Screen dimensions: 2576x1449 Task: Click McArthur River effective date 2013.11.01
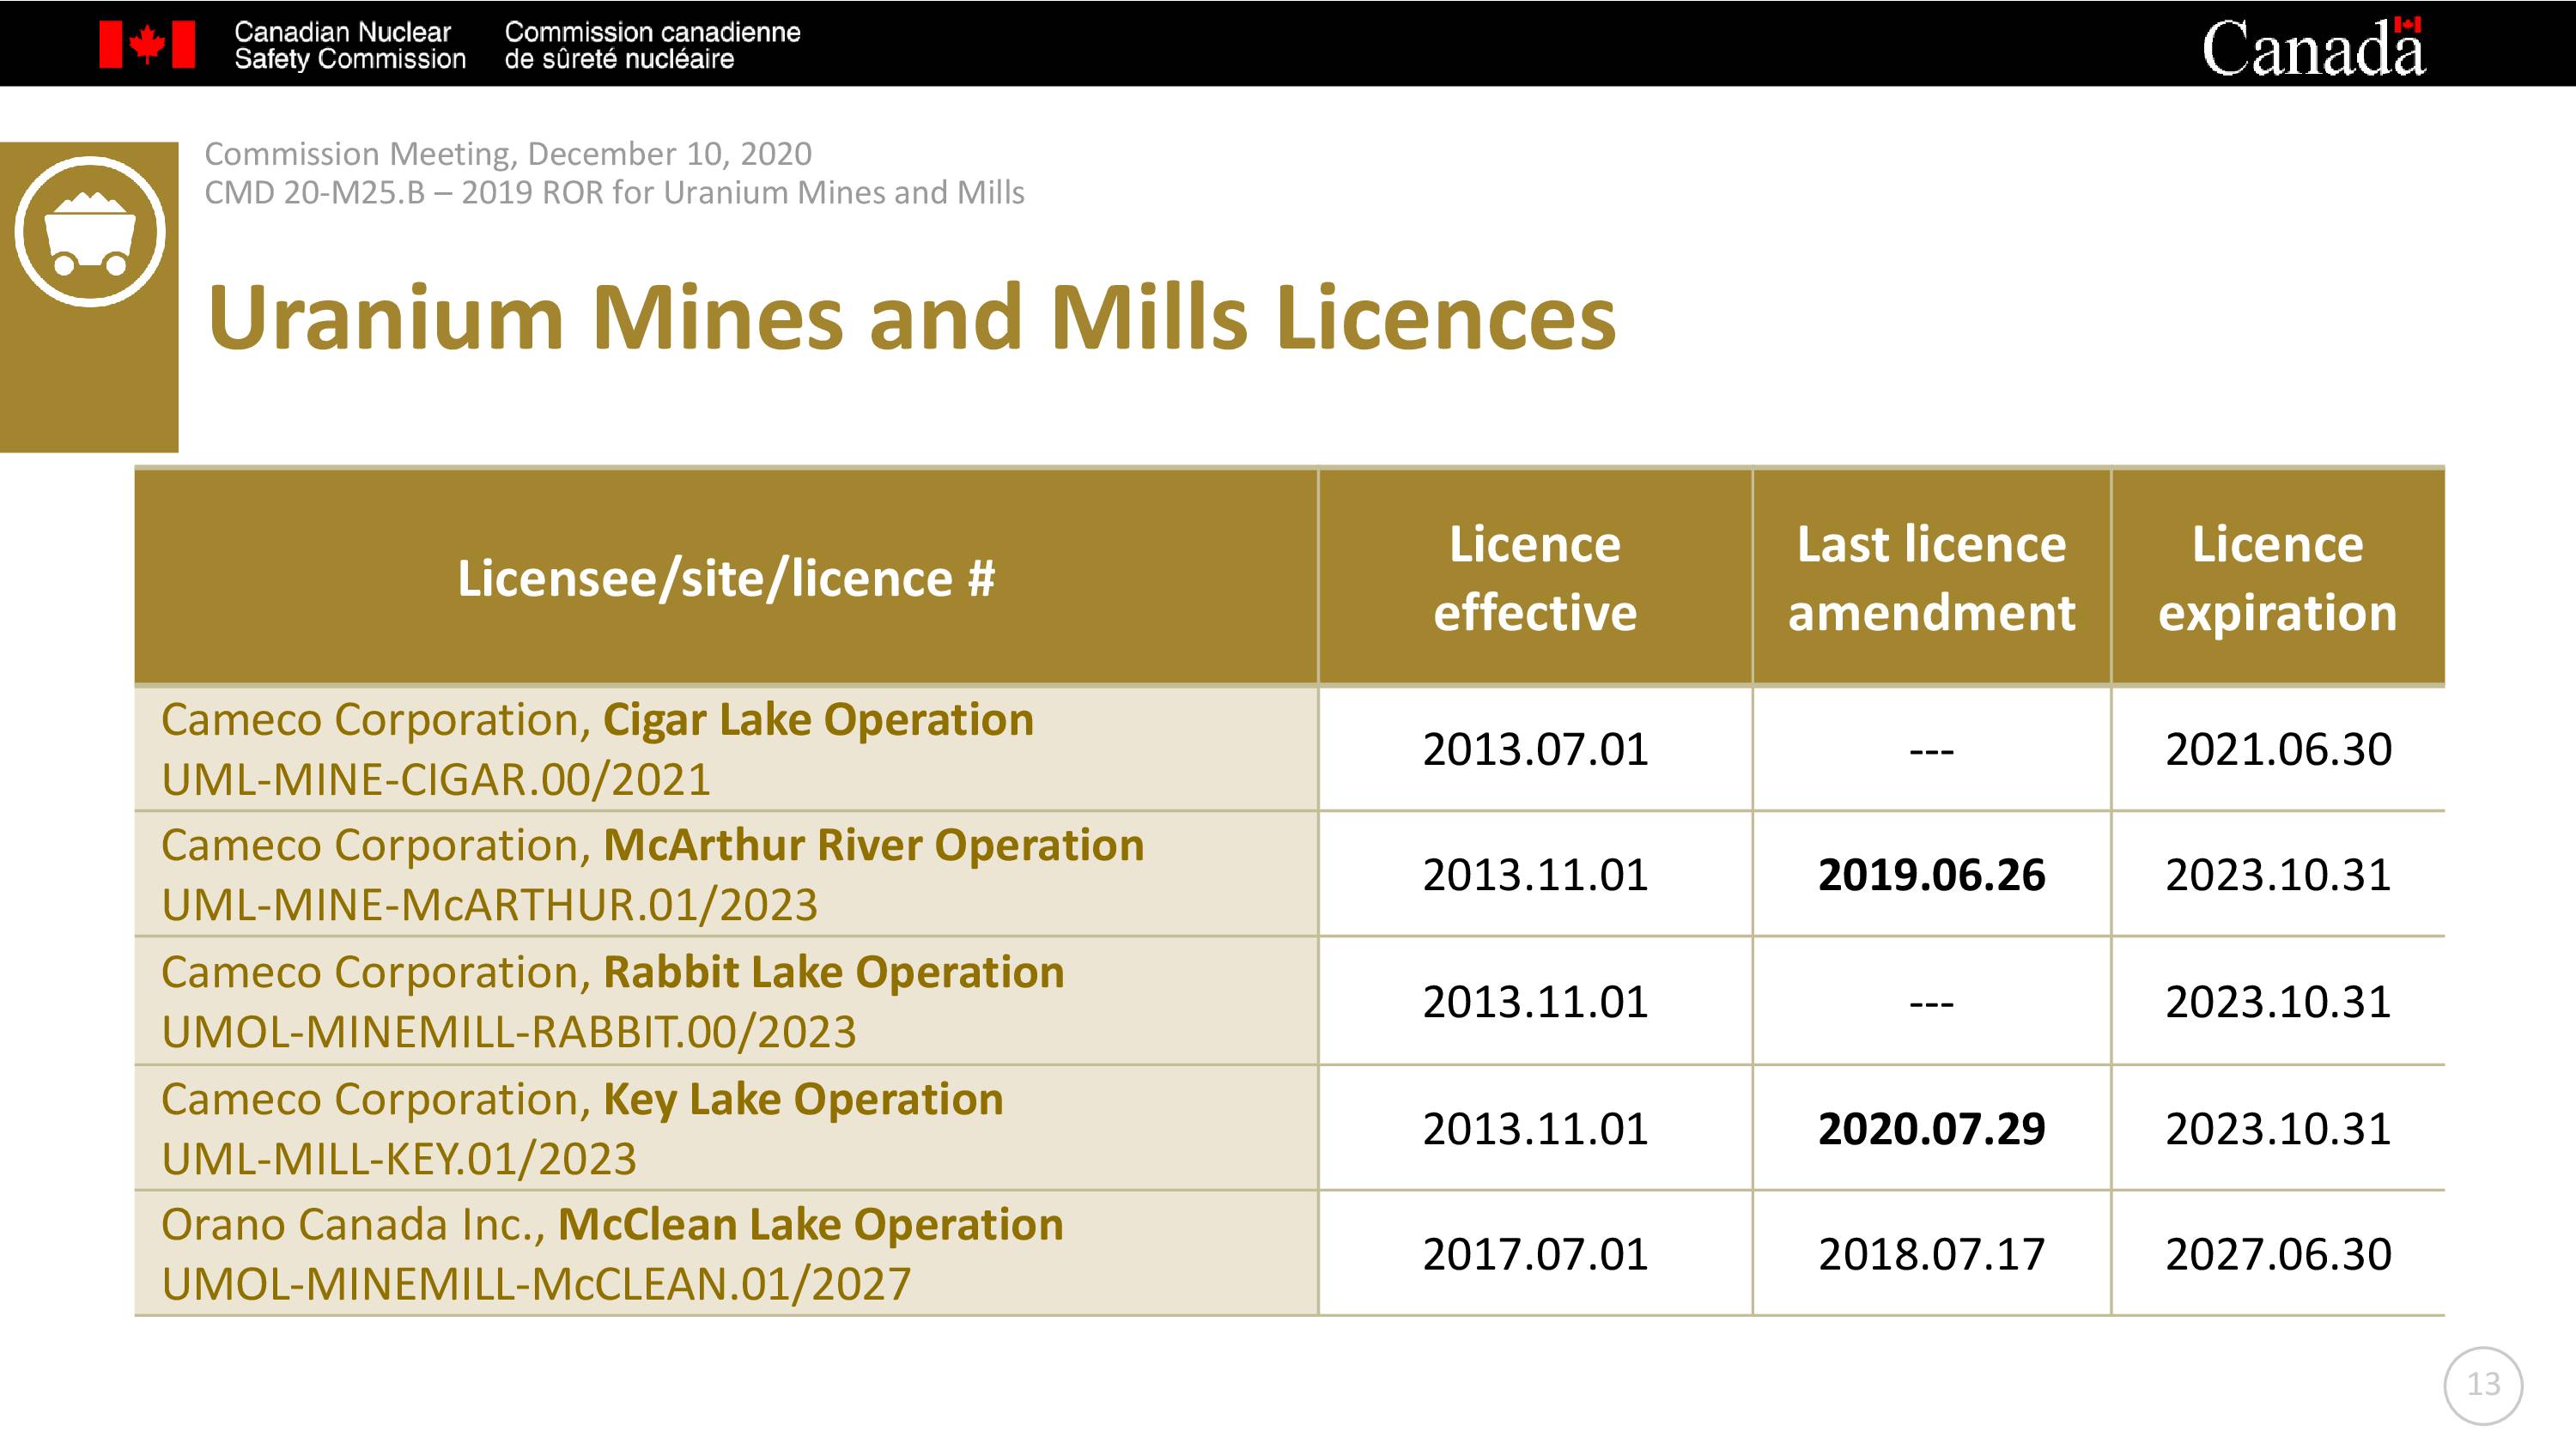click(1535, 875)
